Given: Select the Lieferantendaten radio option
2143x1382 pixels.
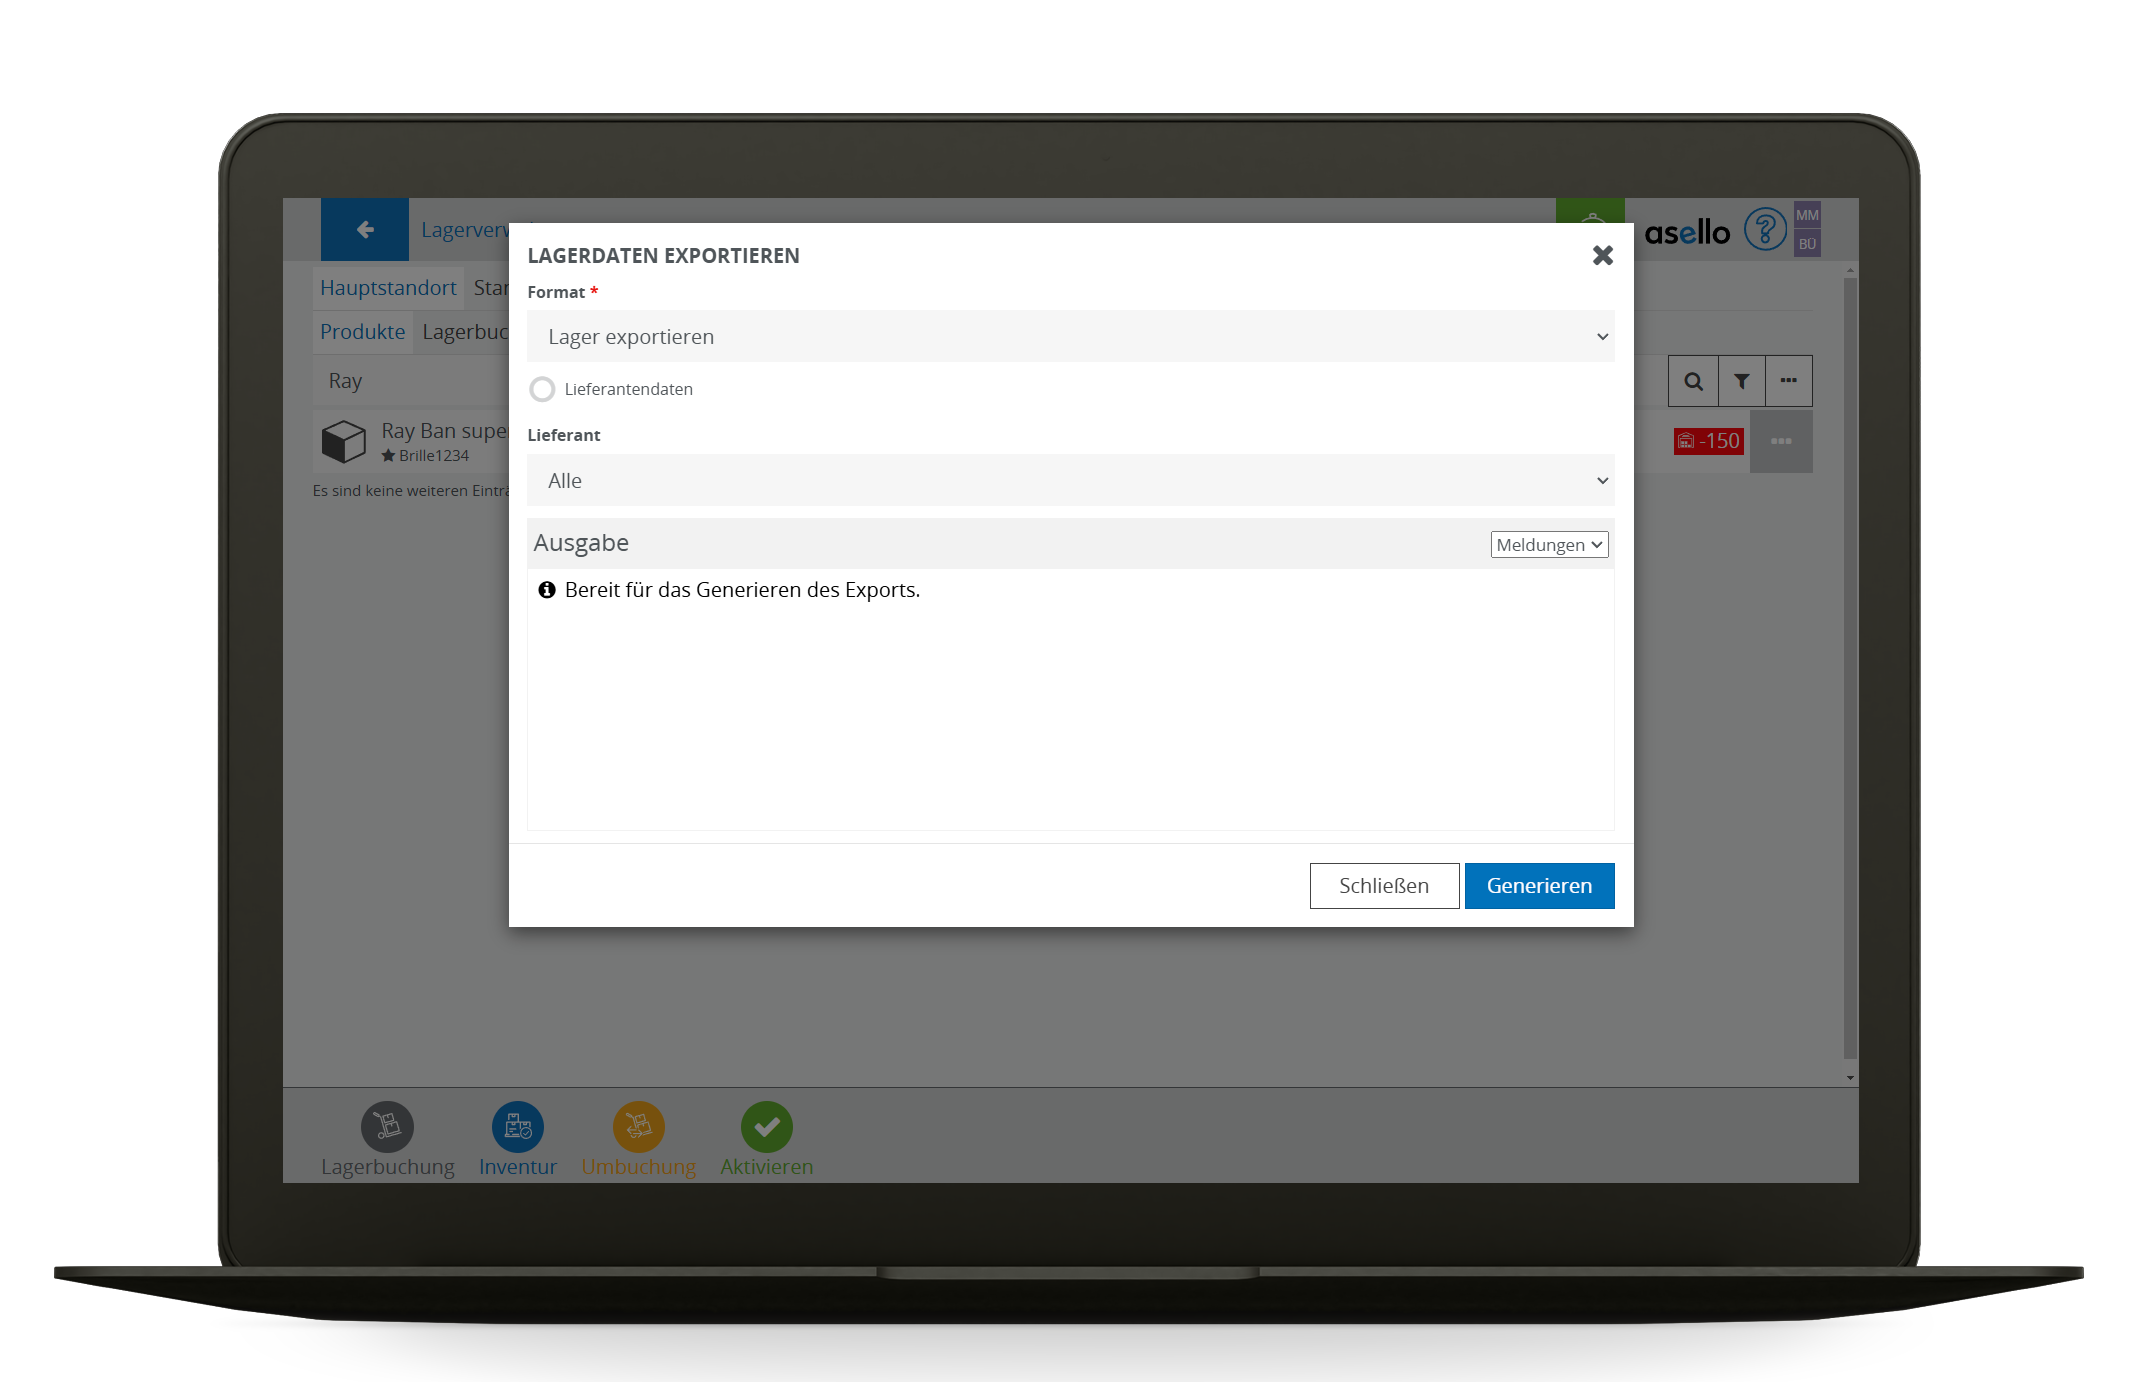Looking at the screenshot, I should tap(542, 389).
